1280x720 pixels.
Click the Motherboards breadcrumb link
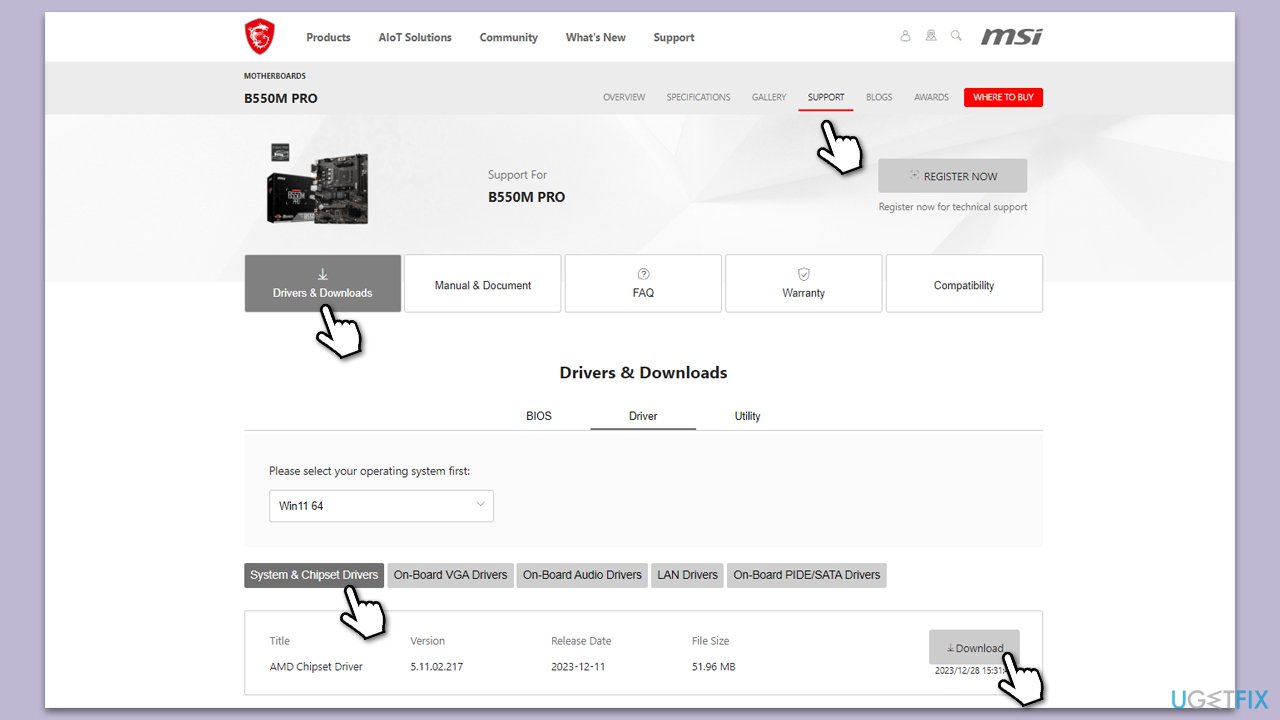[275, 76]
